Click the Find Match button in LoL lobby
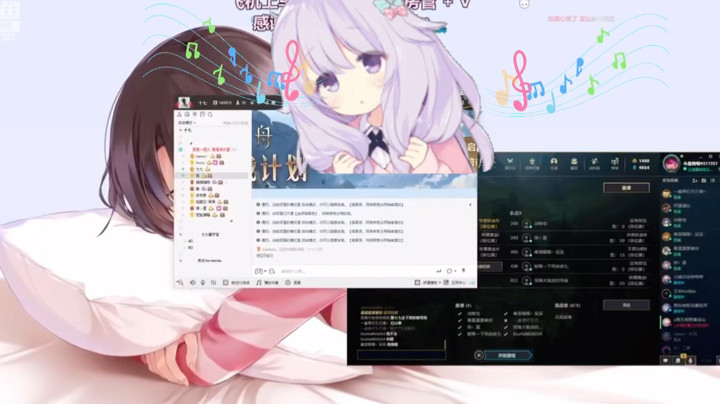This screenshot has width=720, height=404. pyautogui.click(x=508, y=355)
